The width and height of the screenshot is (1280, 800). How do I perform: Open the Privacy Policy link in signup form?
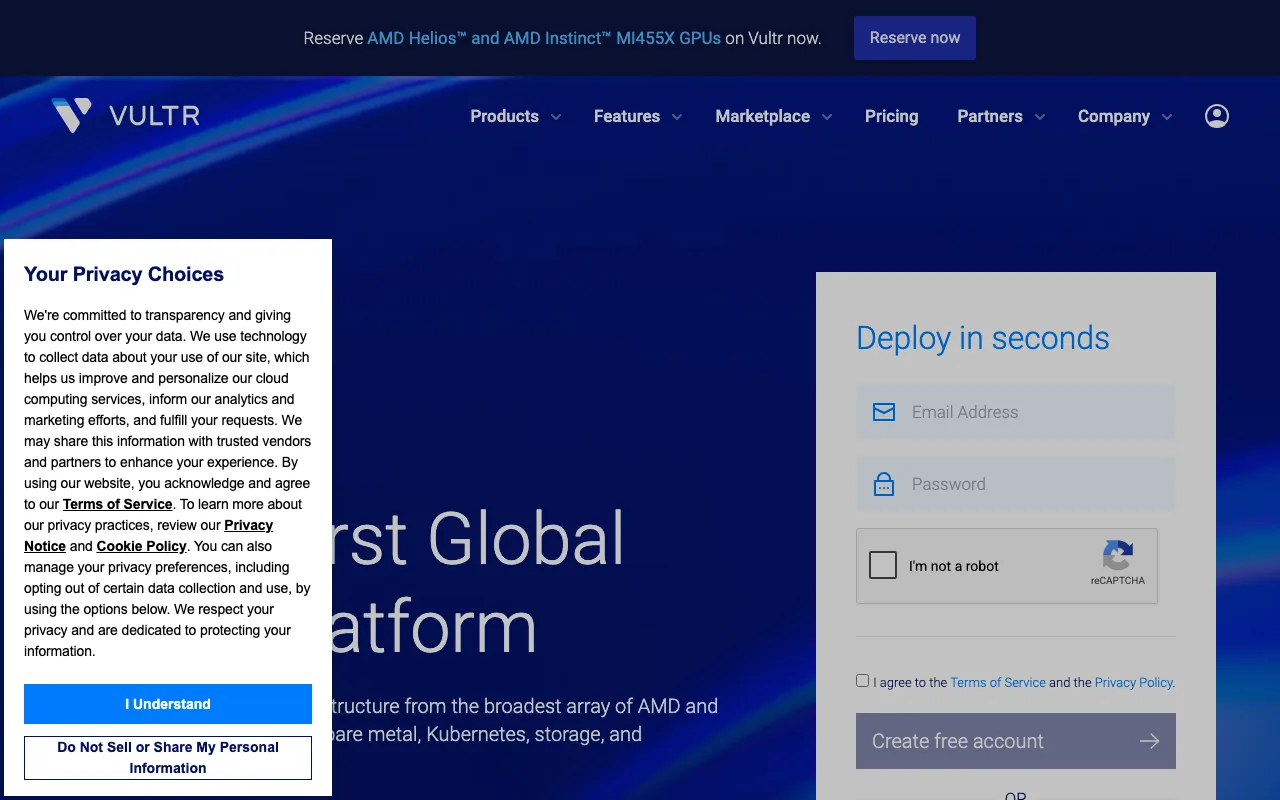click(x=1134, y=682)
